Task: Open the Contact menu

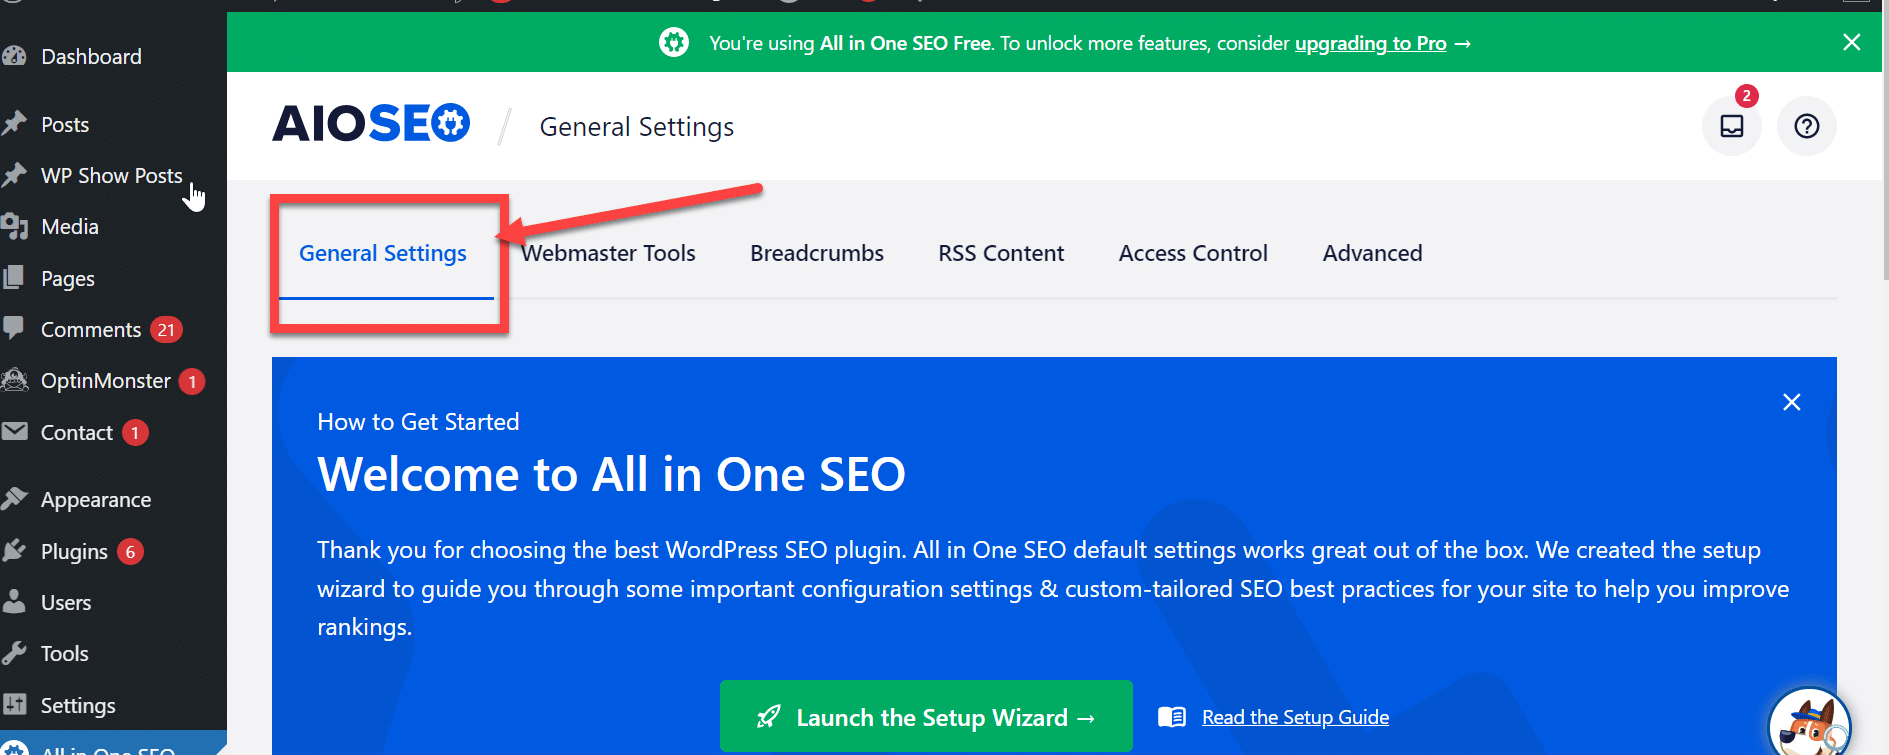Action: [x=76, y=433]
